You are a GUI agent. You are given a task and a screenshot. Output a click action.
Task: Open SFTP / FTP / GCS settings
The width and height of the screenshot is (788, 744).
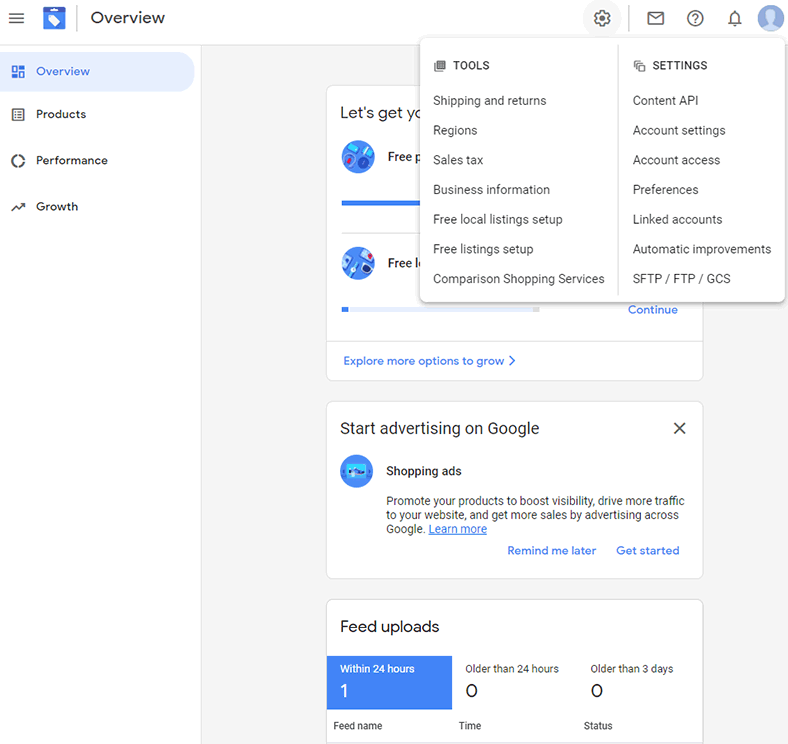(681, 278)
